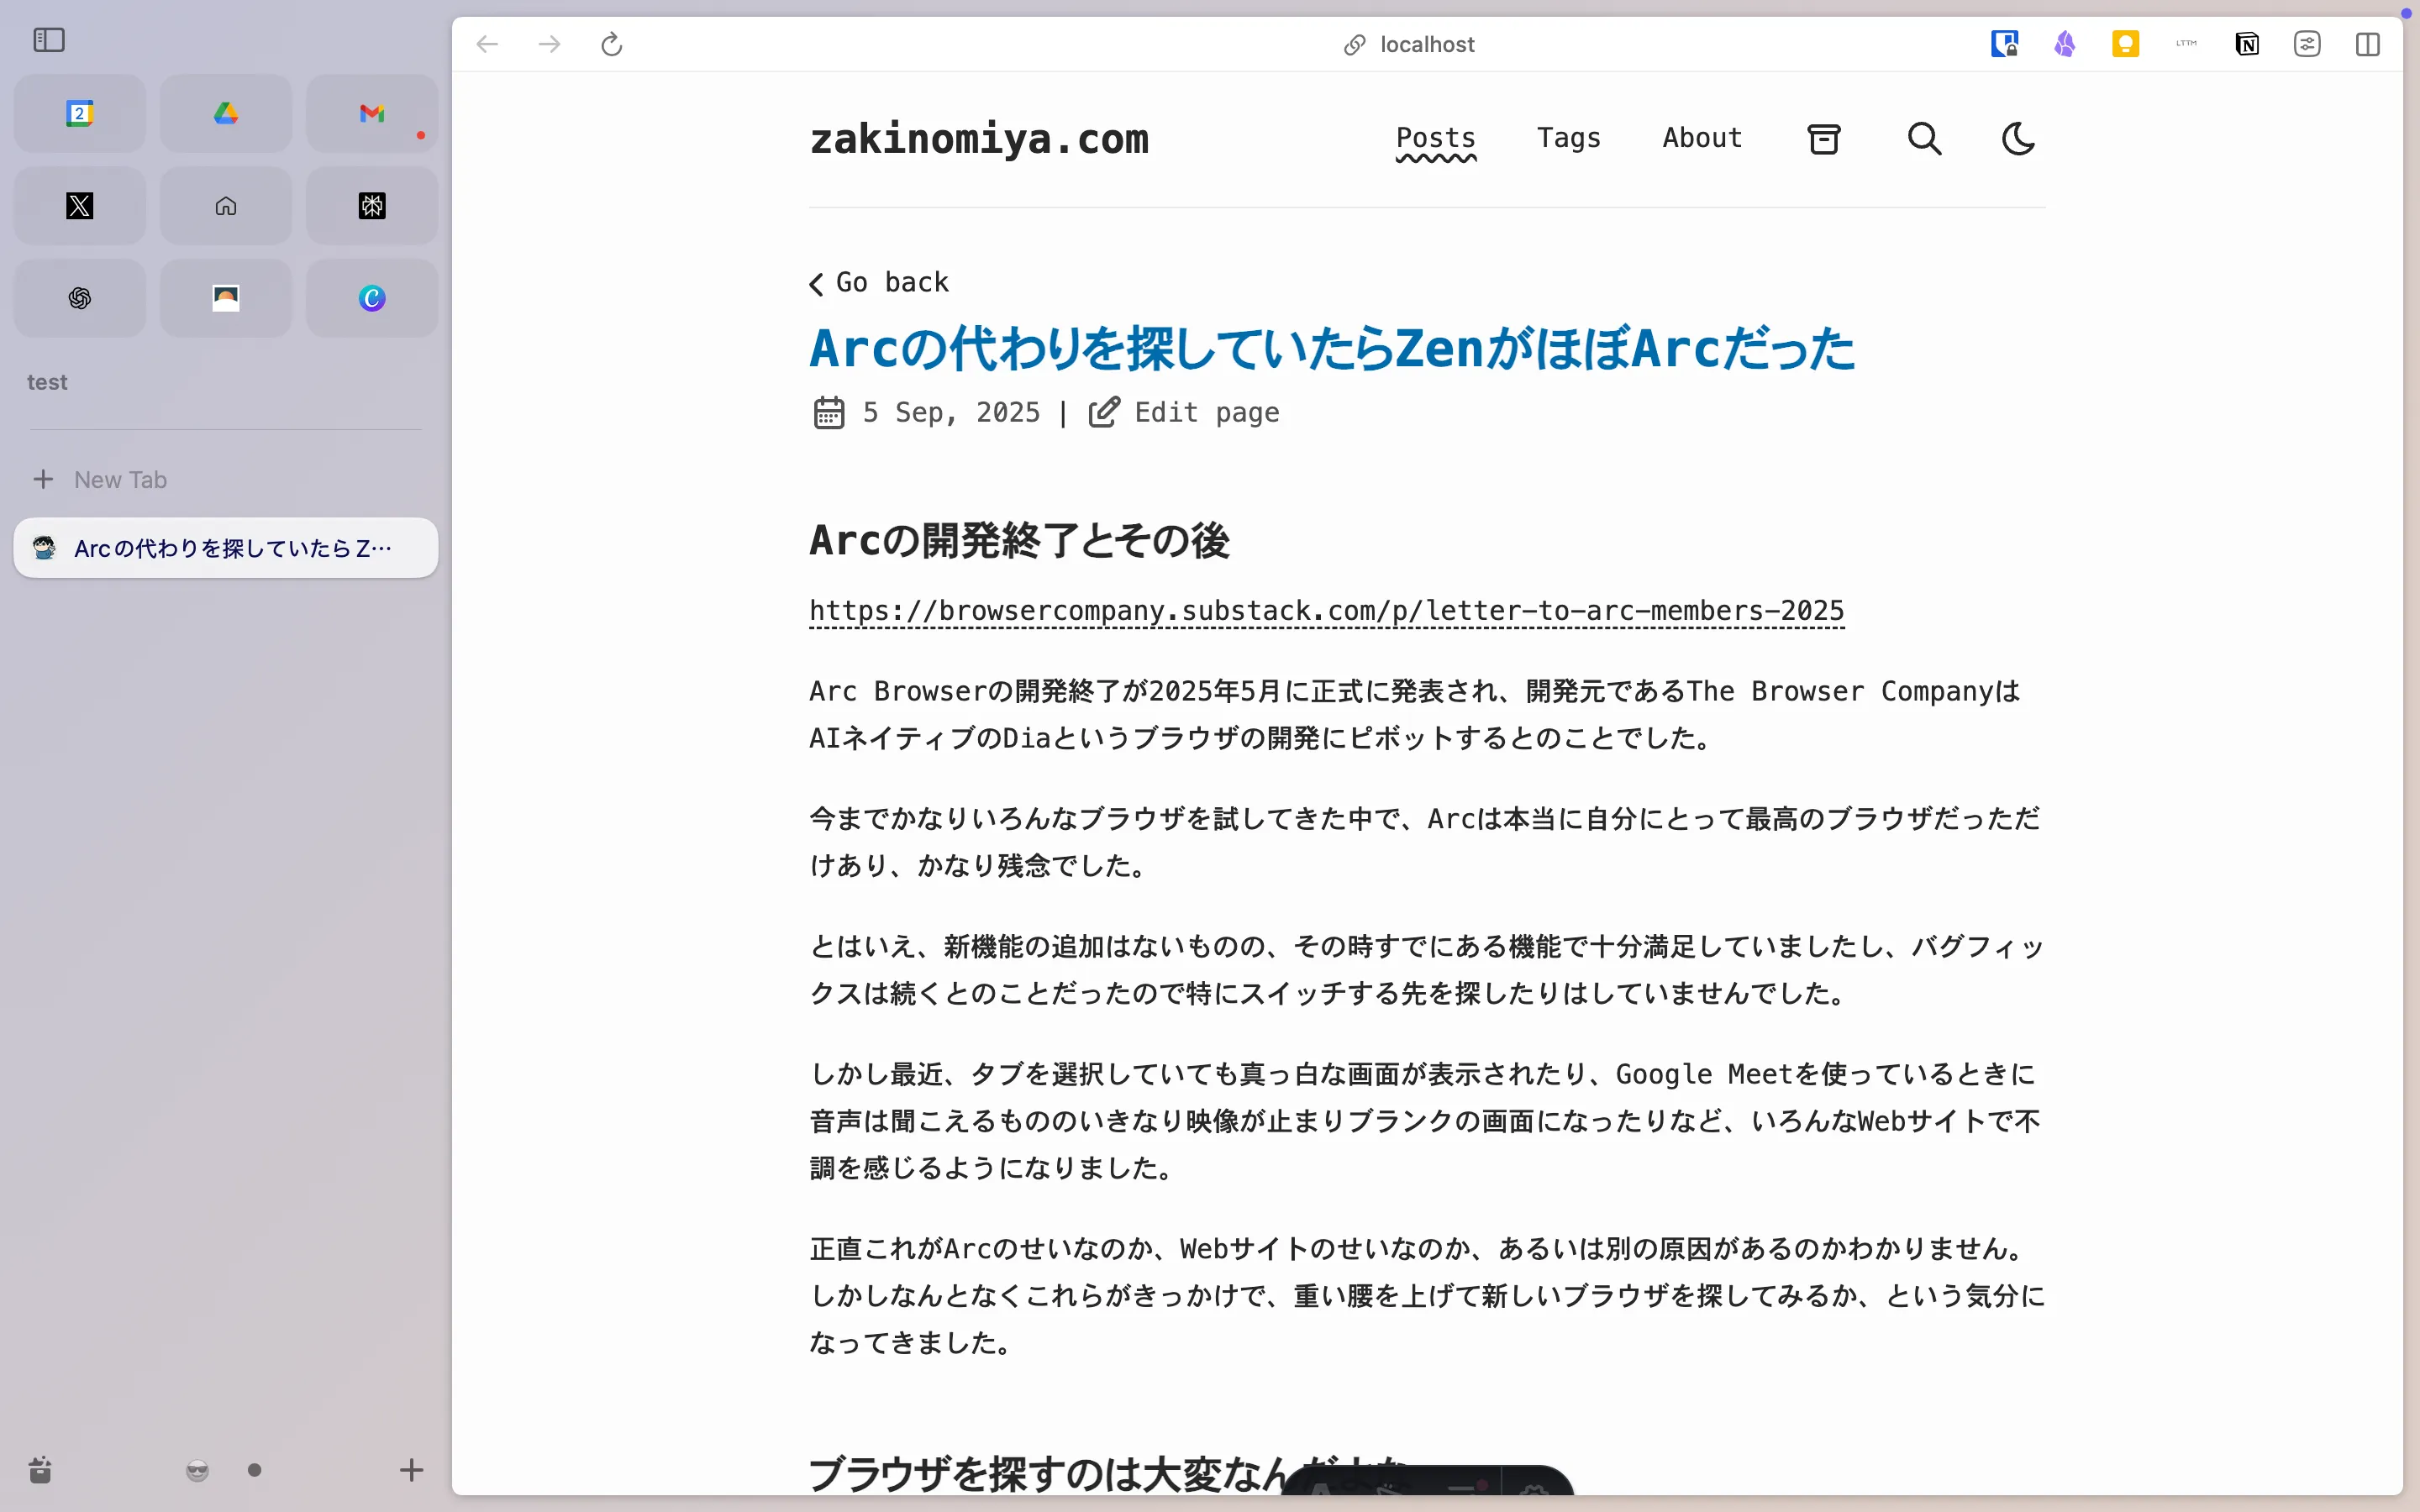Open the Canva pinned tab
The width and height of the screenshot is (2420, 1512).
click(x=371, y=298)
